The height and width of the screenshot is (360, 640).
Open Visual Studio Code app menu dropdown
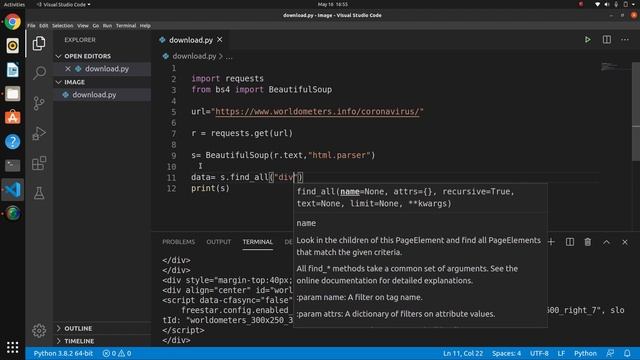point(64,4)
